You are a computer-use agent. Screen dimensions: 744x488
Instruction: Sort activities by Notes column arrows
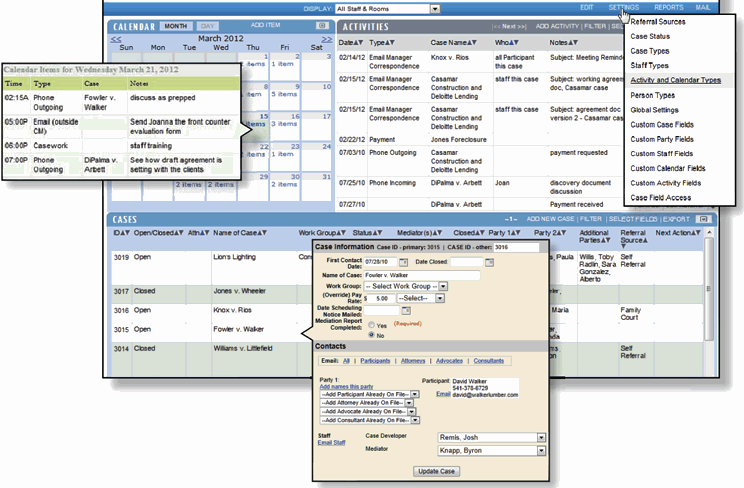coord(573,43)
